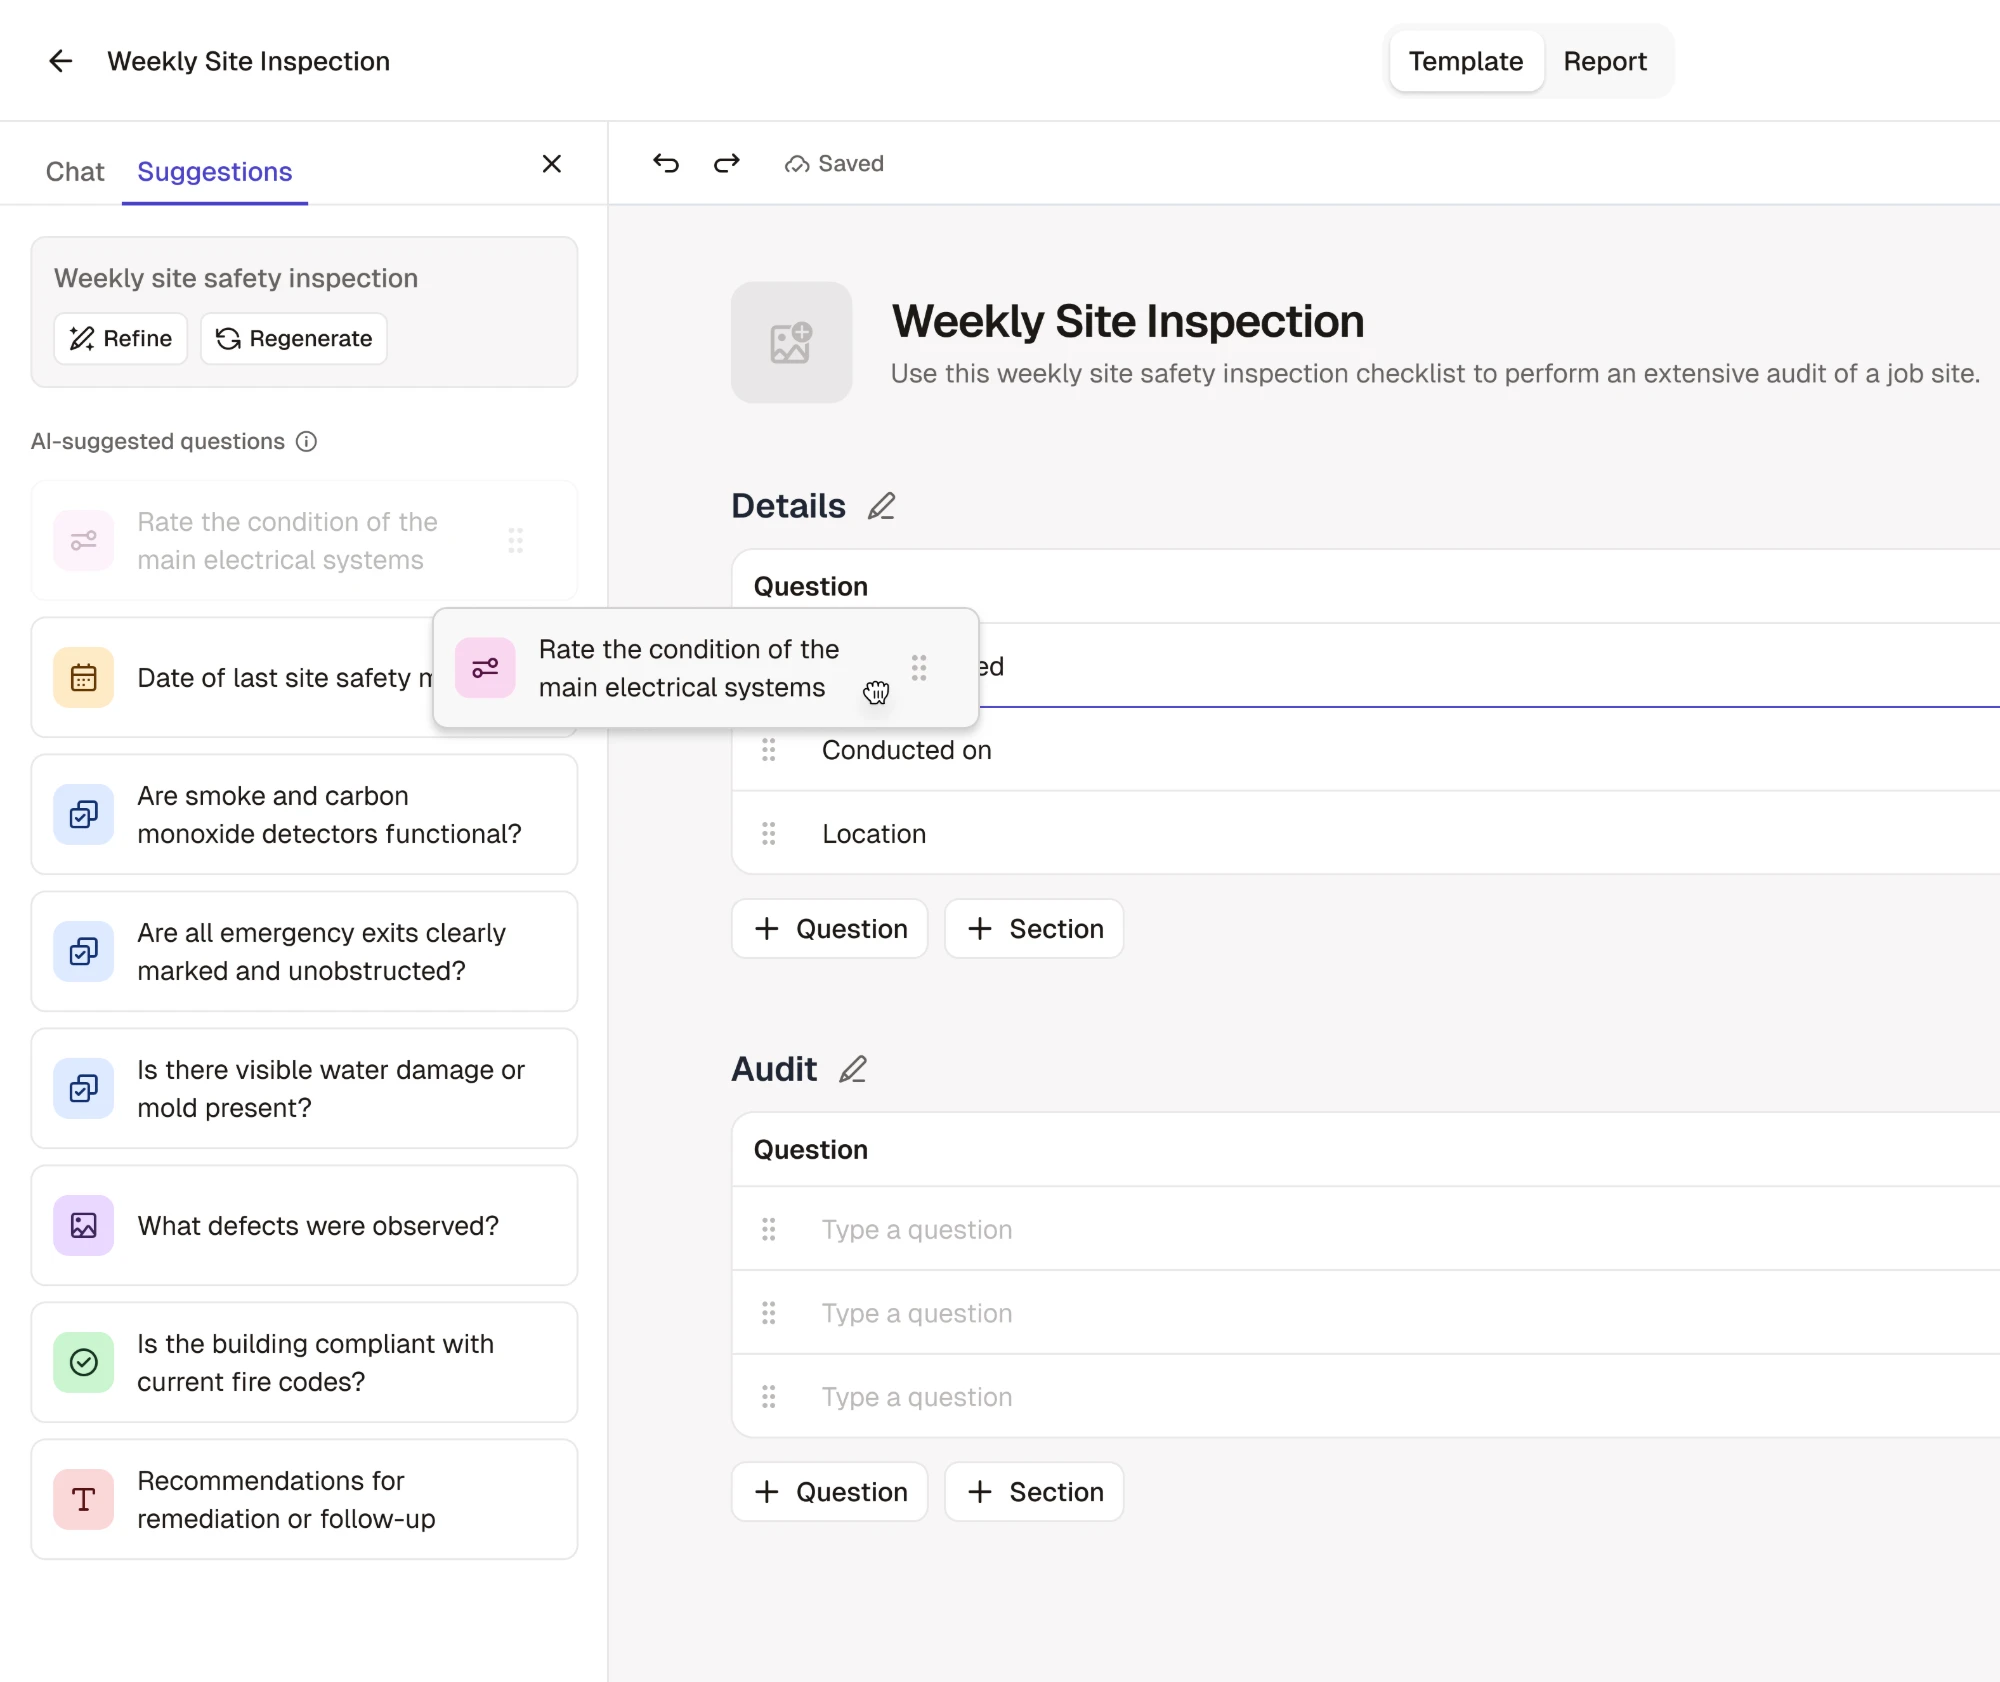Grab the drag handle for Location row
Screen dimensions: 2000x1682
click(769, 833)
